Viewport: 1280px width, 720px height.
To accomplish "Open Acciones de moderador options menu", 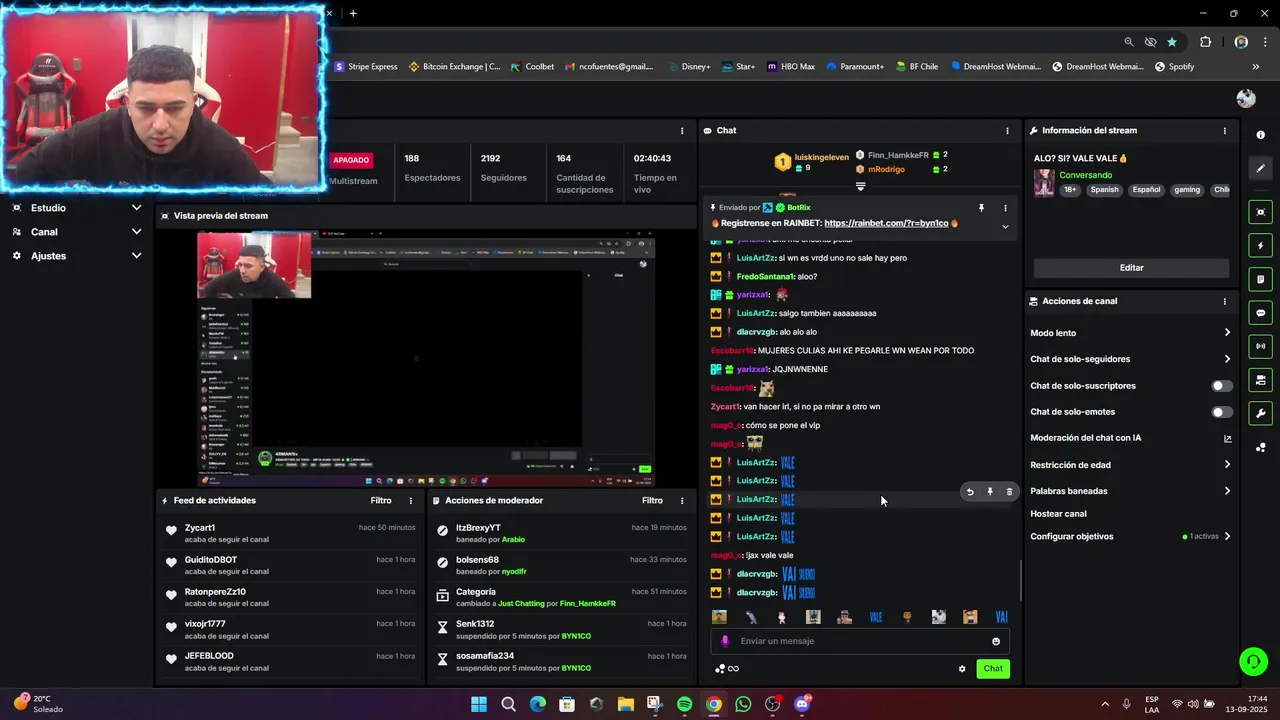I will (682, 501).
